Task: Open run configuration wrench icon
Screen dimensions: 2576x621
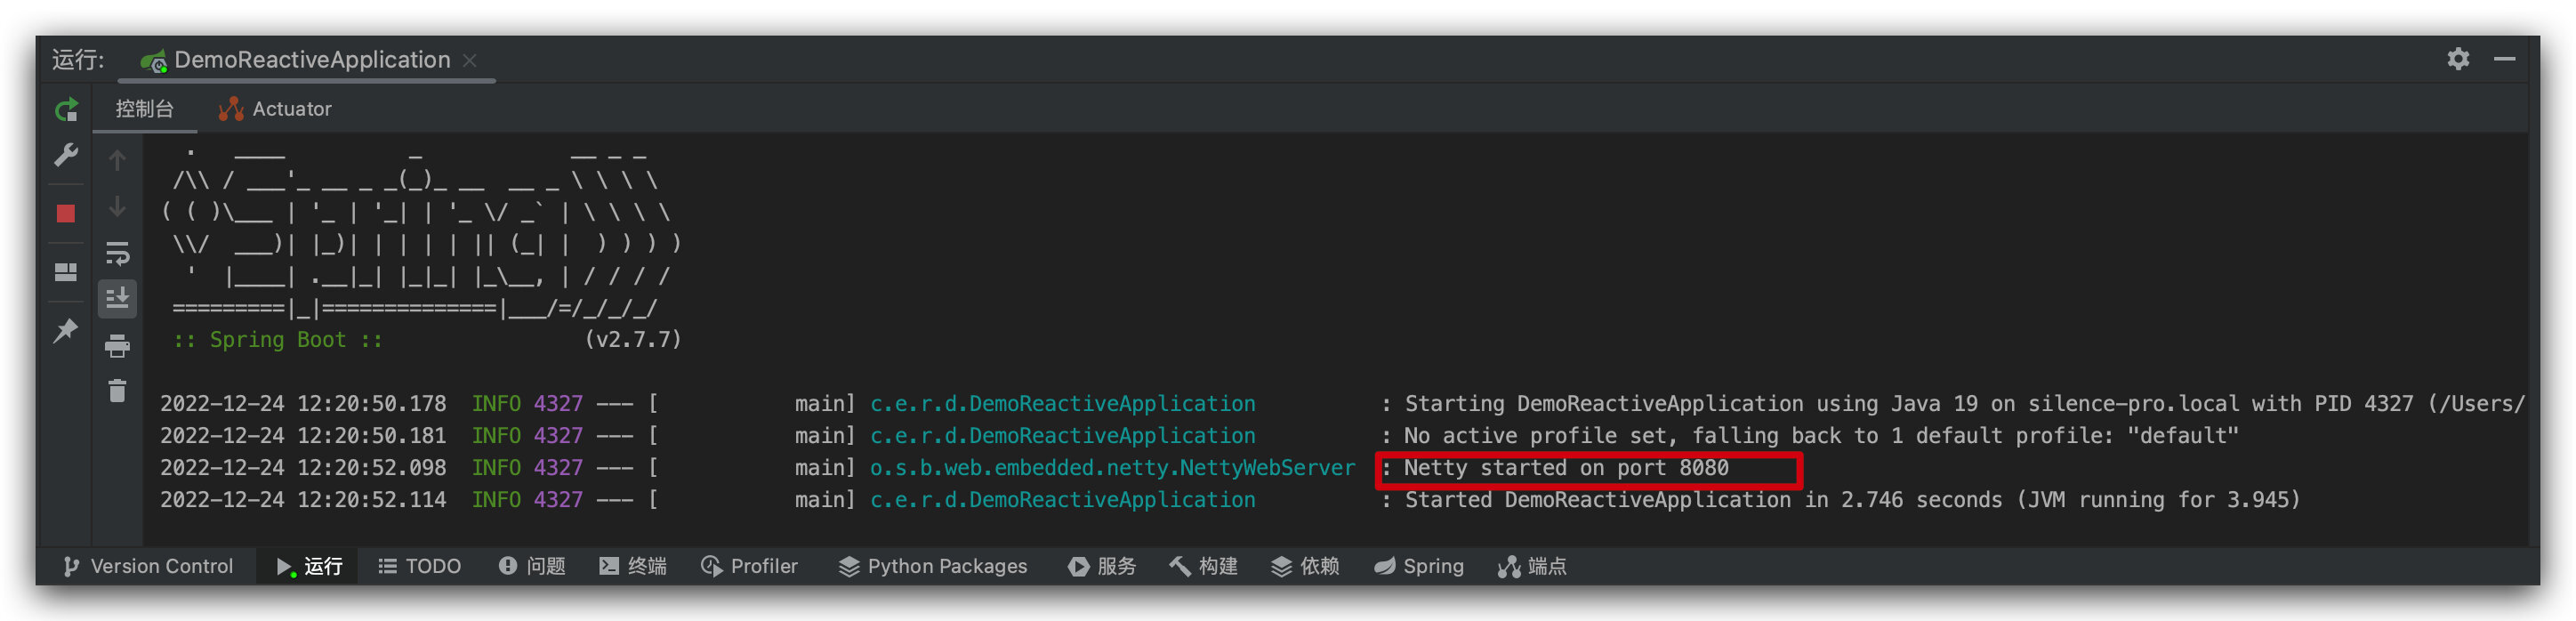Action: (66, 155)
